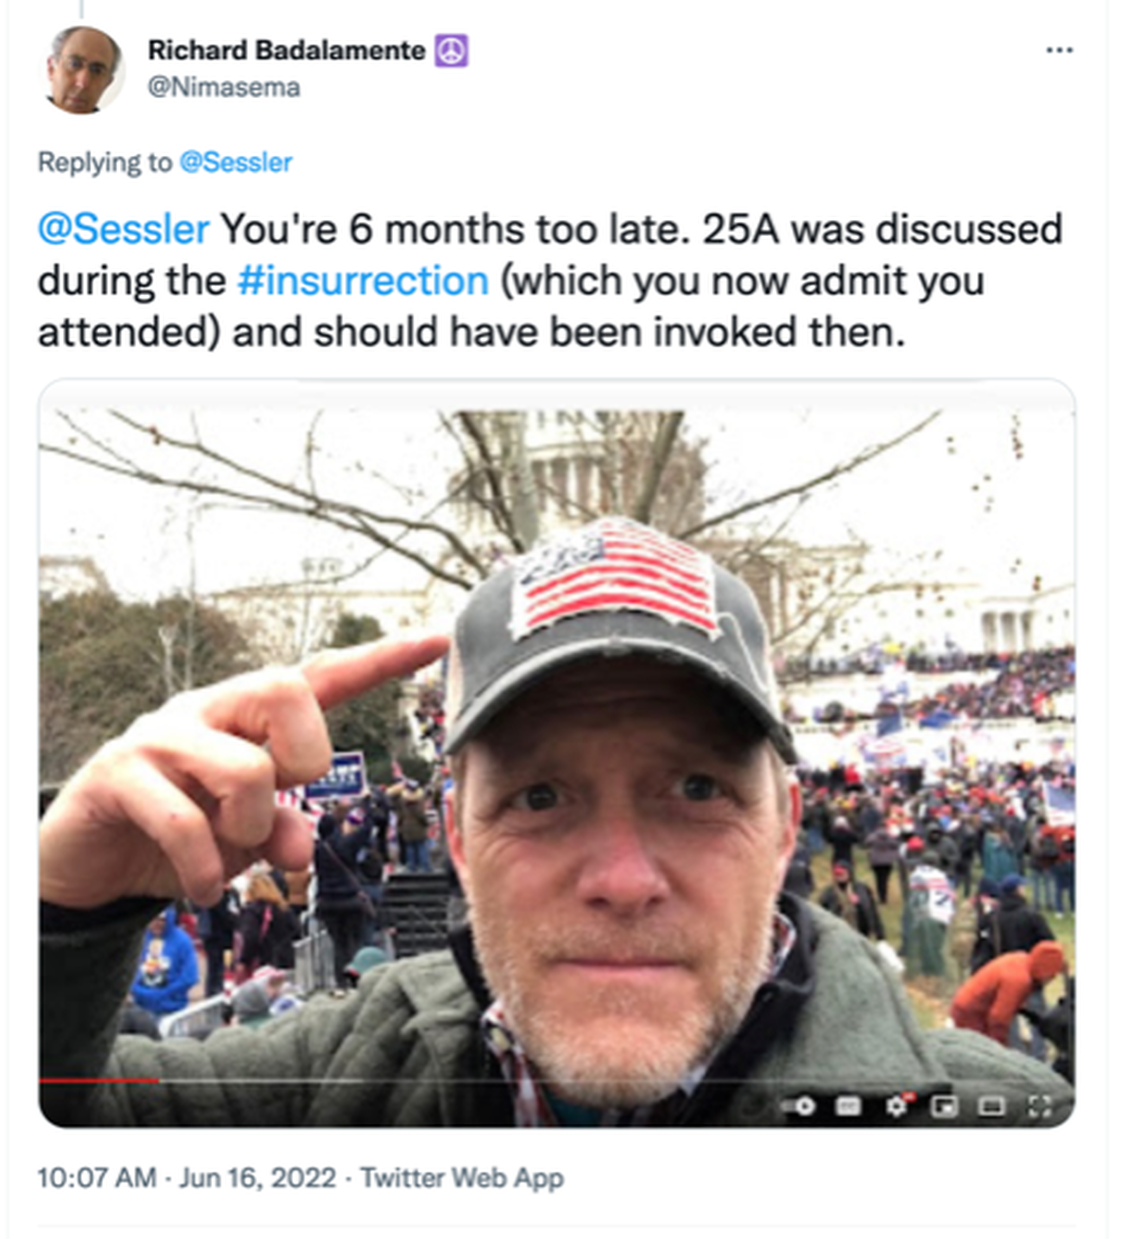Click the embedded video thumbnail
The width and height of the screenshot is (1140, 1239).
(x=556, y=750)
